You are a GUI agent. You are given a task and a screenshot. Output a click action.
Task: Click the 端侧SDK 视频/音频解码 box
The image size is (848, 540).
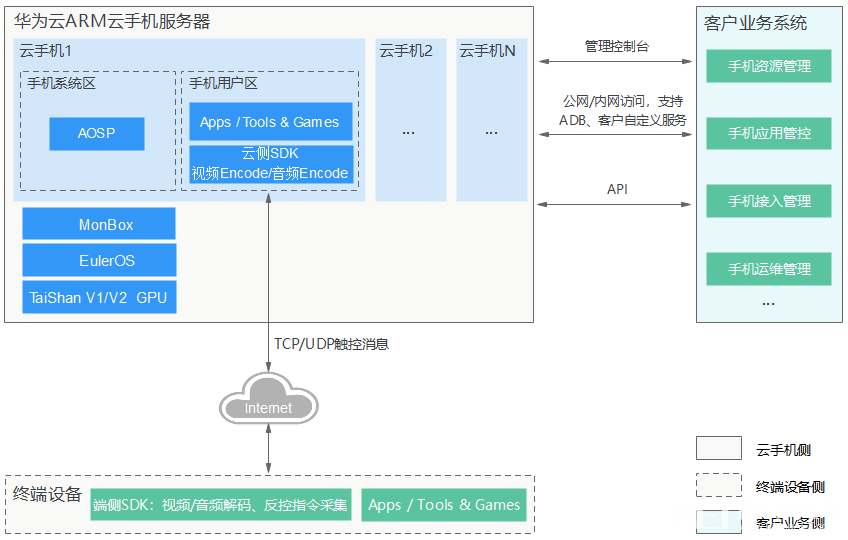(x=221, y=505)
